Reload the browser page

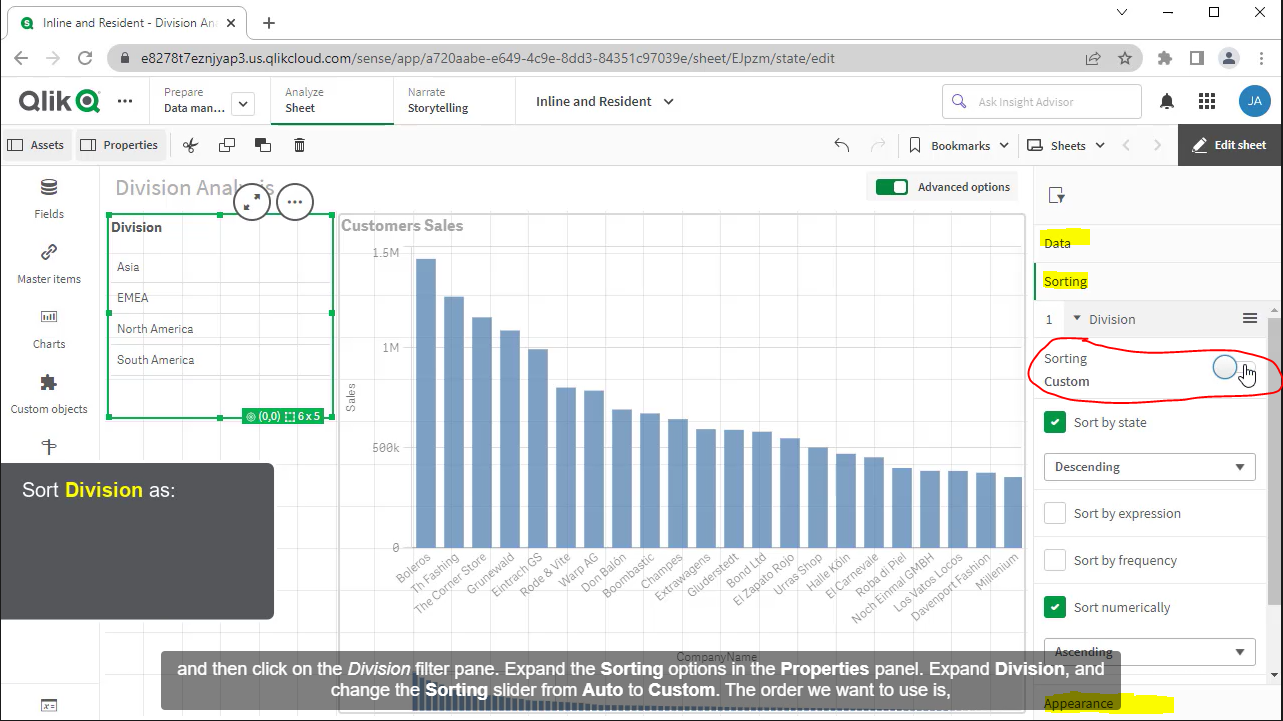(x=85, y=58)
